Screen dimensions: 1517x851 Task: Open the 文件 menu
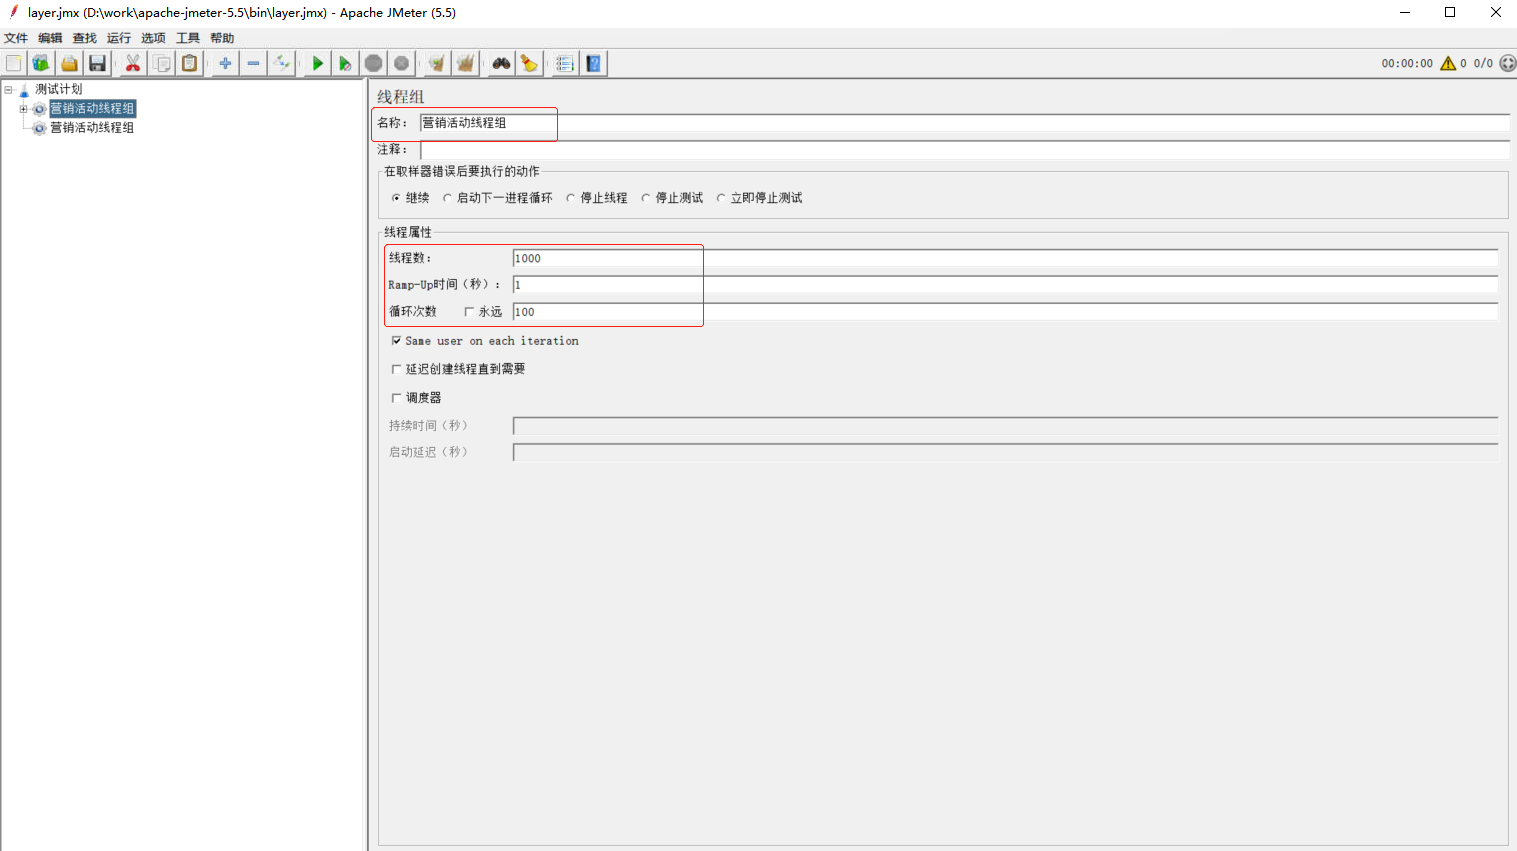(16, 38)
